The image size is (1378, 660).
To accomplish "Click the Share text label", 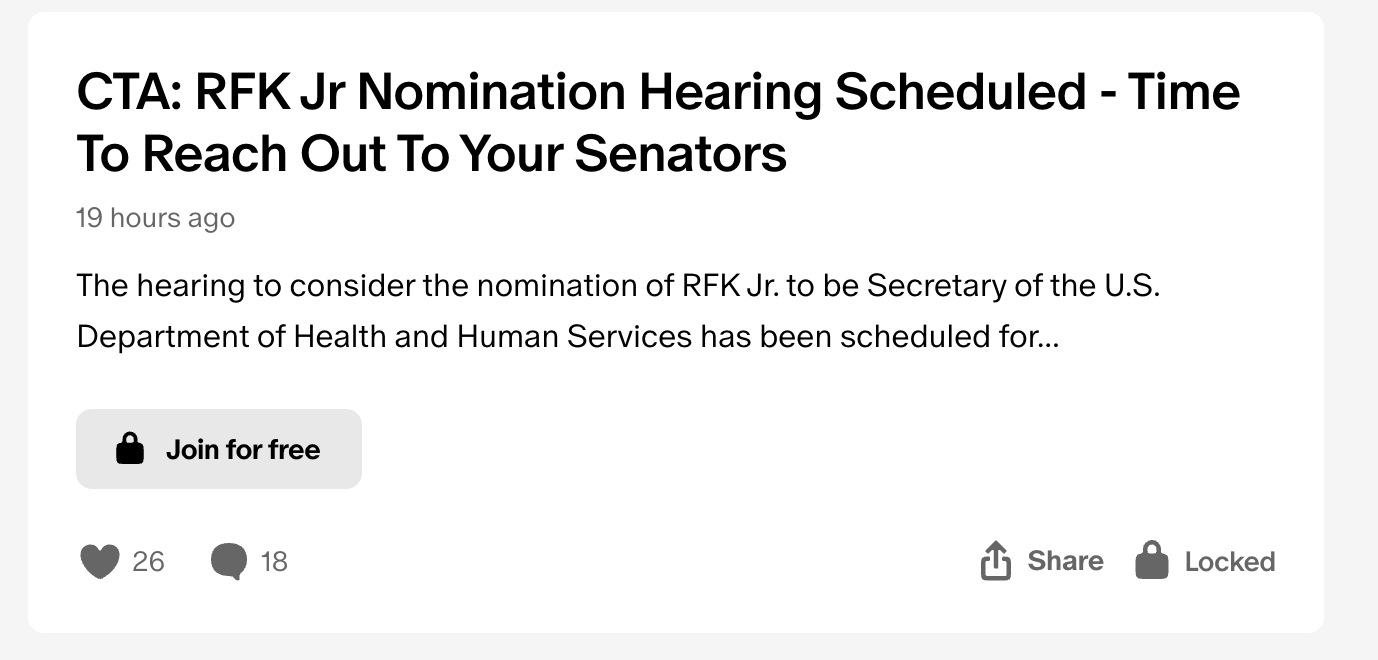I will 1065,561.
